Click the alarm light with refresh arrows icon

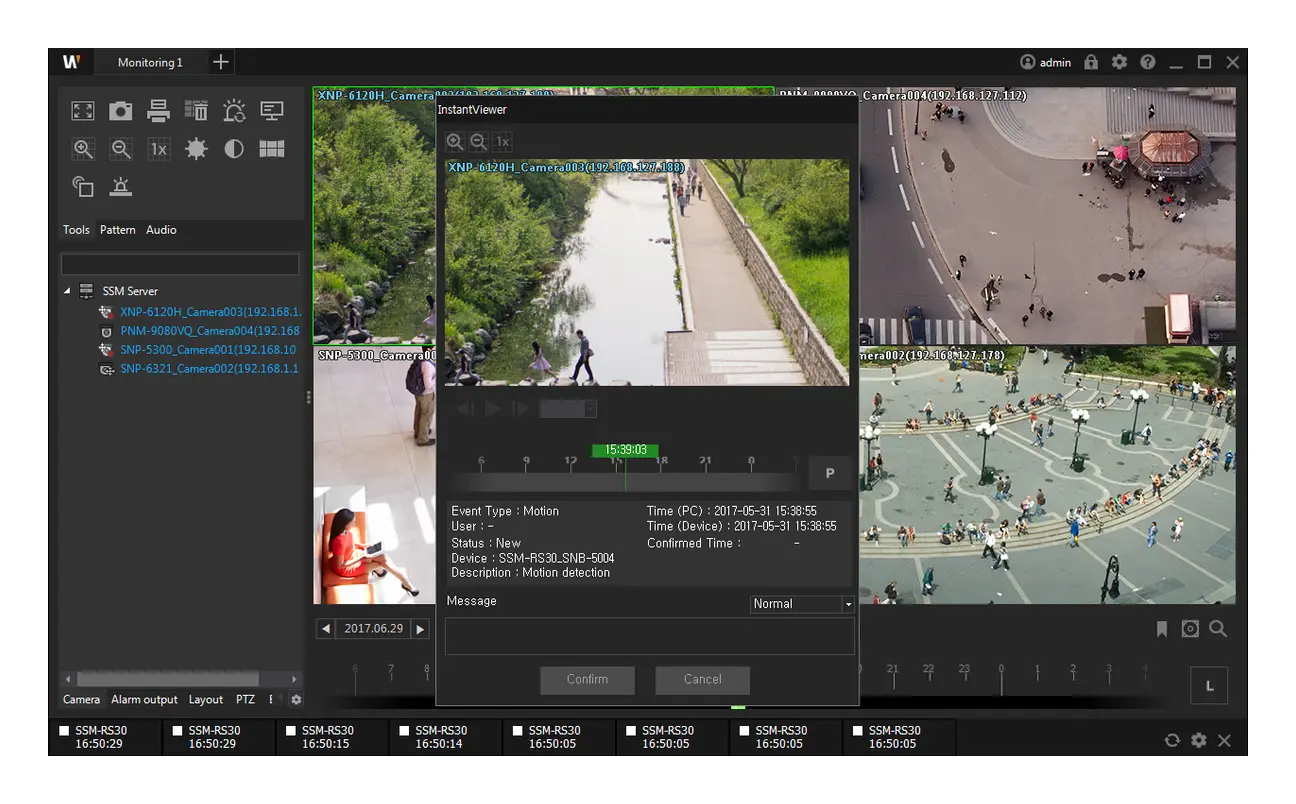tap(234, 111)
